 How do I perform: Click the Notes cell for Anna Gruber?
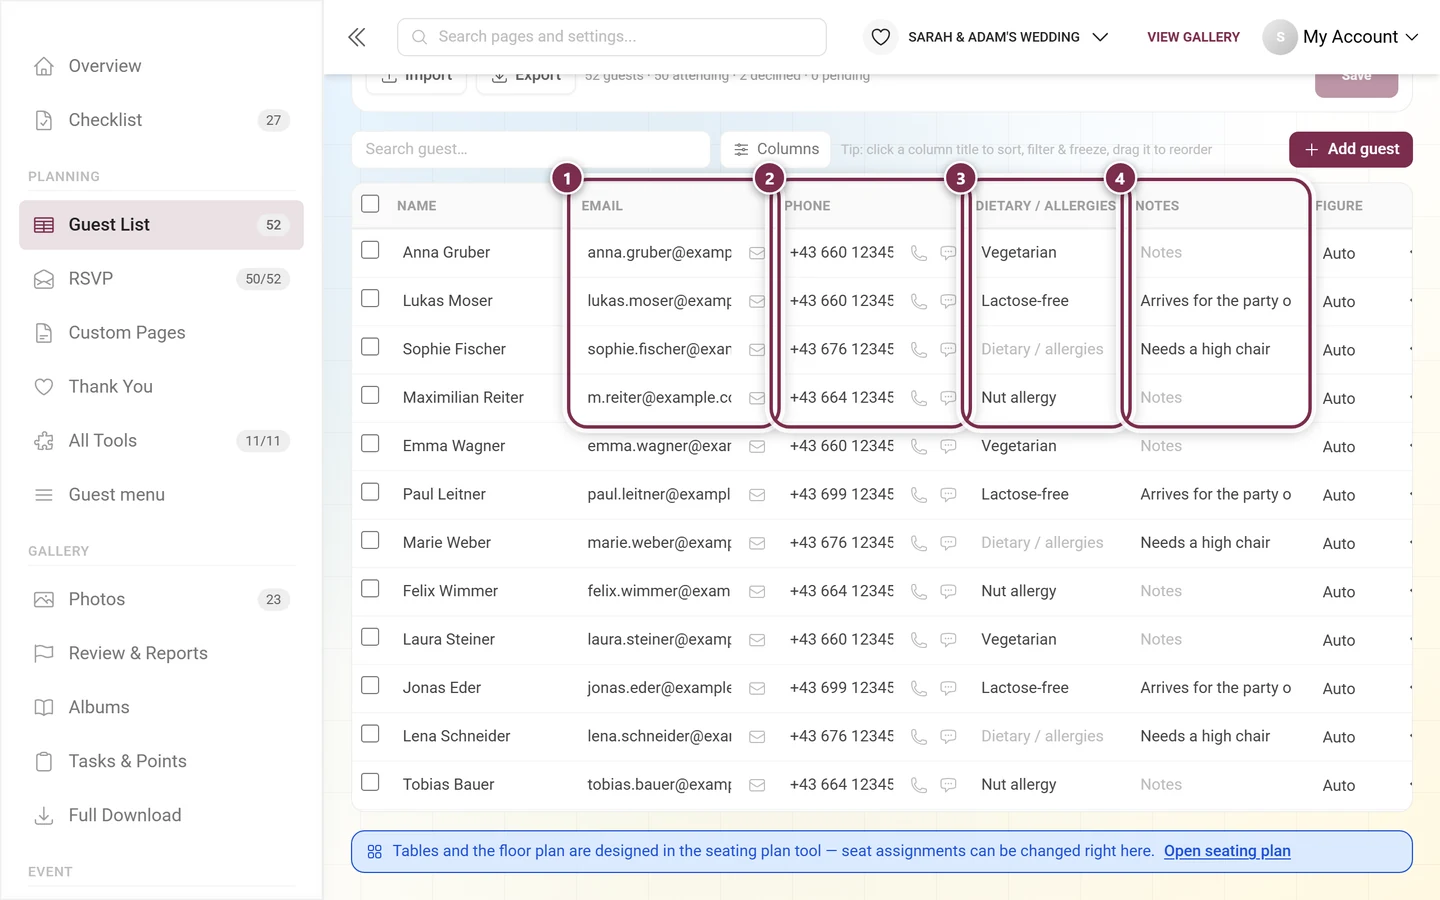click(1216, 253)
